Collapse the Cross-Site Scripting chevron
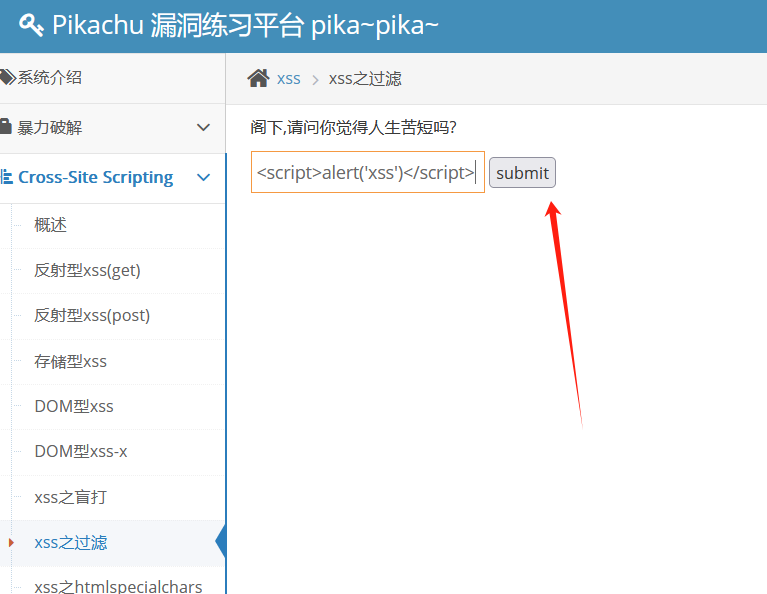Viewport: 767px width, 594px height. point(203,178)
